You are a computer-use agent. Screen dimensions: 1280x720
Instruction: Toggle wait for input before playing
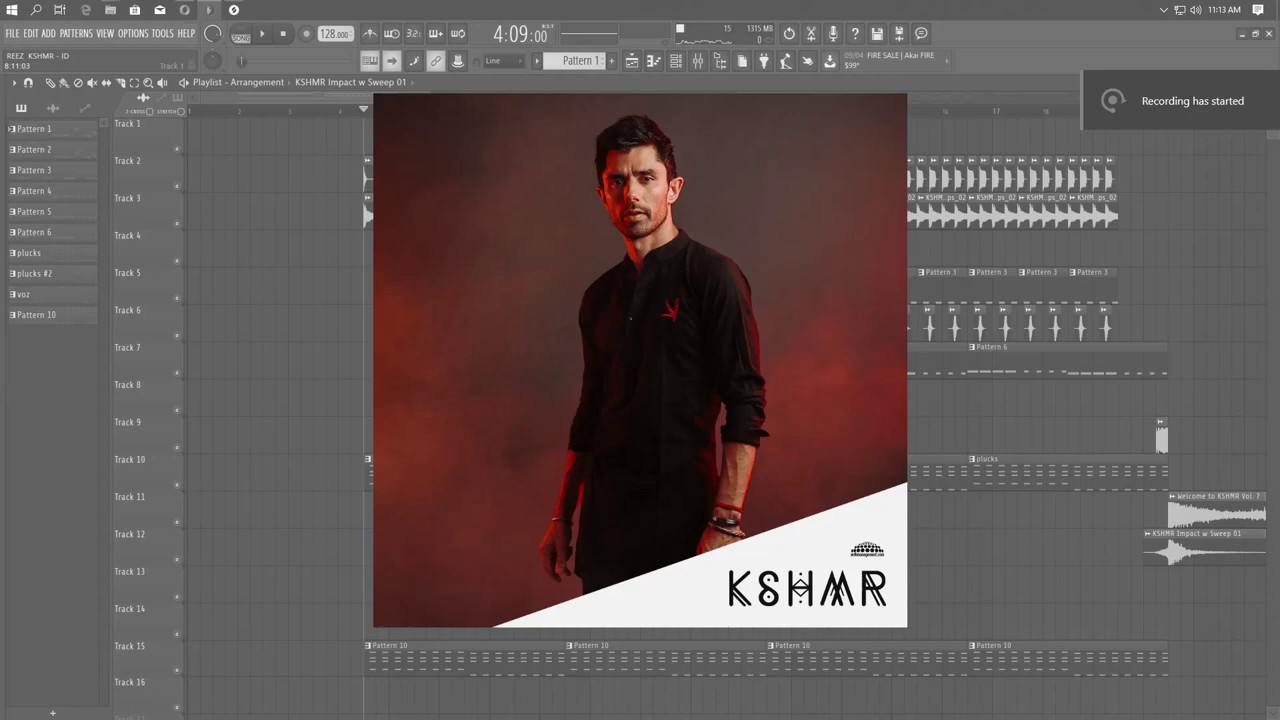(x=392, y=34)
